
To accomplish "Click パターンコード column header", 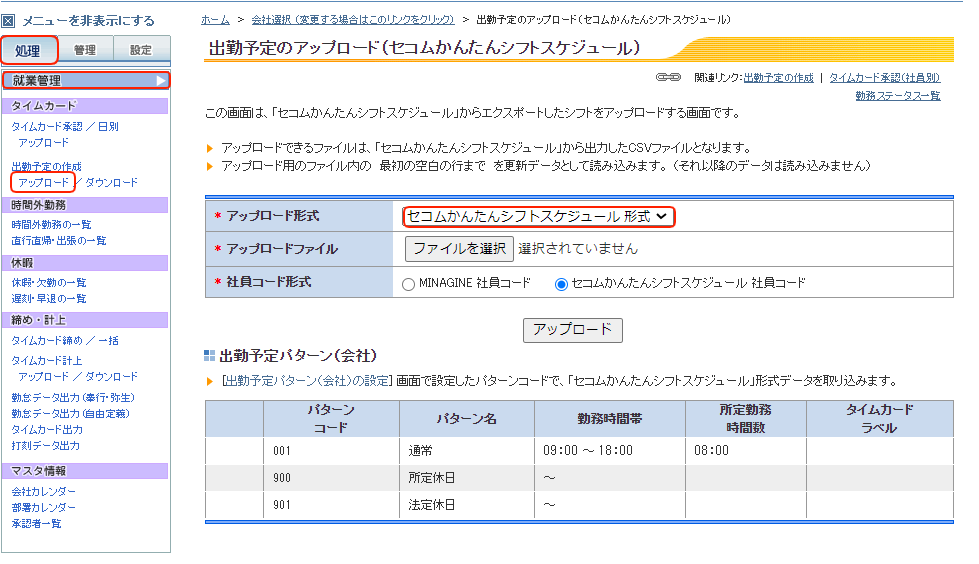I will [x=332, y=418].
